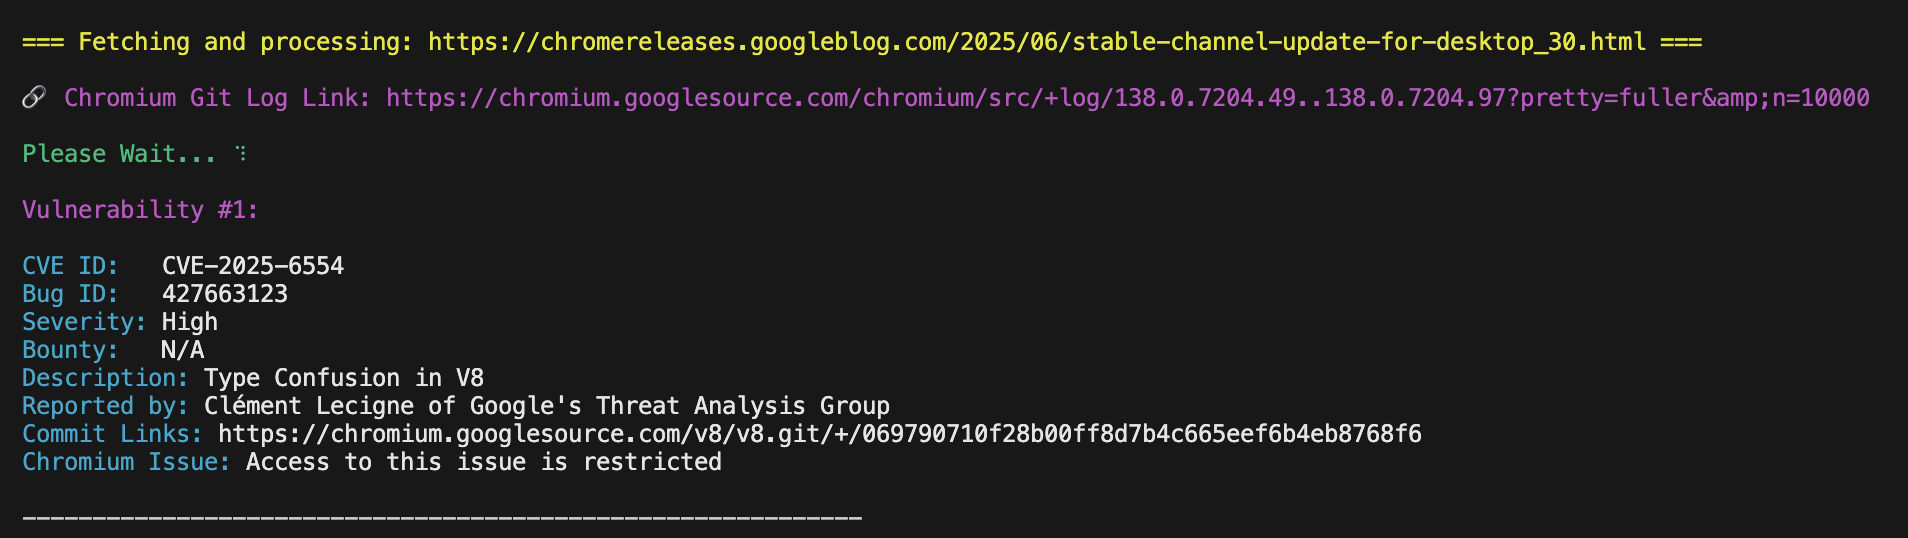Click the Chromium Git Log Link label

[x=217, y=98]
